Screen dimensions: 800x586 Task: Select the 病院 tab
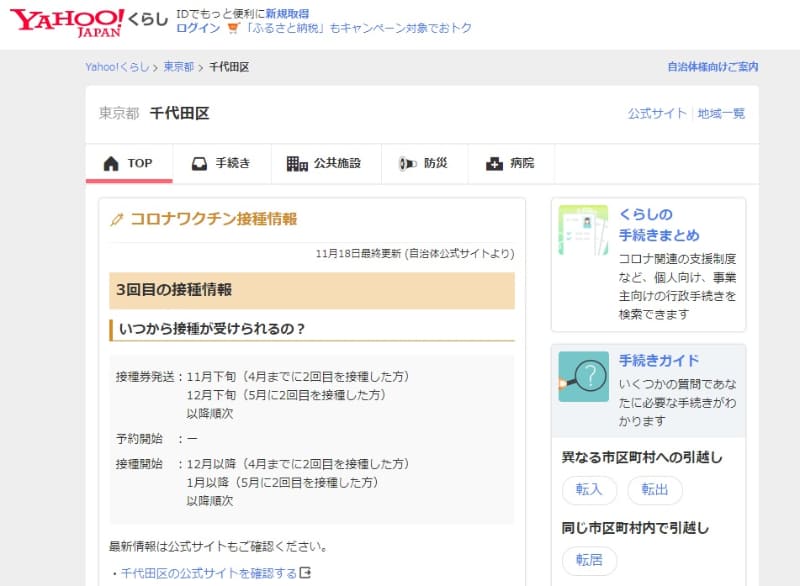(511, 164)
